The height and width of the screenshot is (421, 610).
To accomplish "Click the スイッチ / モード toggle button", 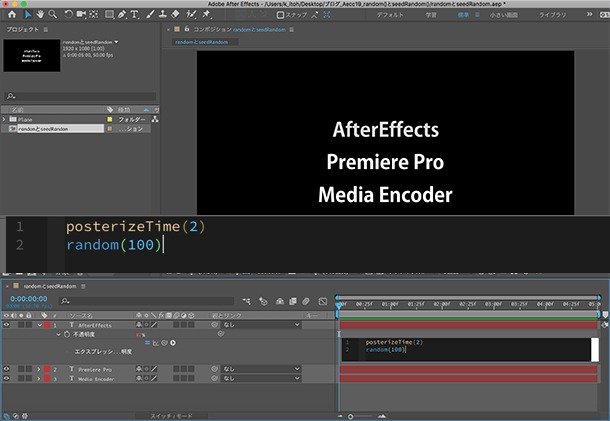I will (x=171, y=416).
